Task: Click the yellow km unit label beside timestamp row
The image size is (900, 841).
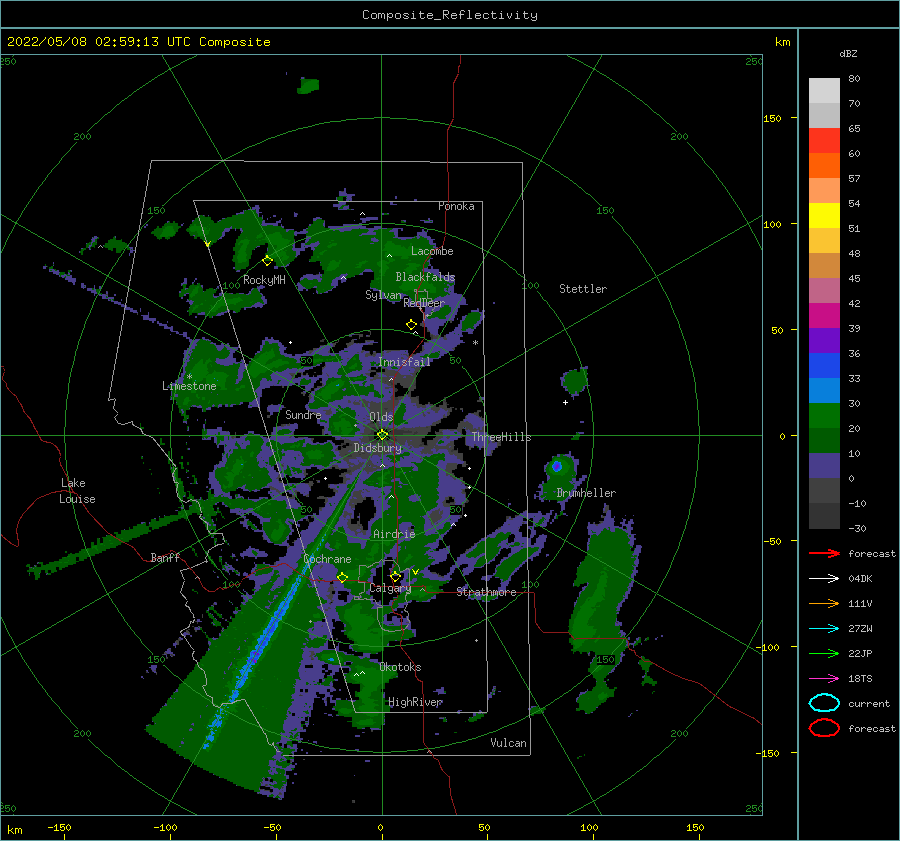Action: coord(782,42)
